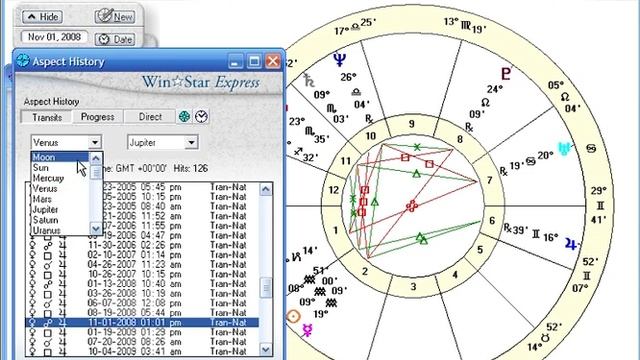
Task: Open the Venus planet dropdown arrow
Action: 95,142
